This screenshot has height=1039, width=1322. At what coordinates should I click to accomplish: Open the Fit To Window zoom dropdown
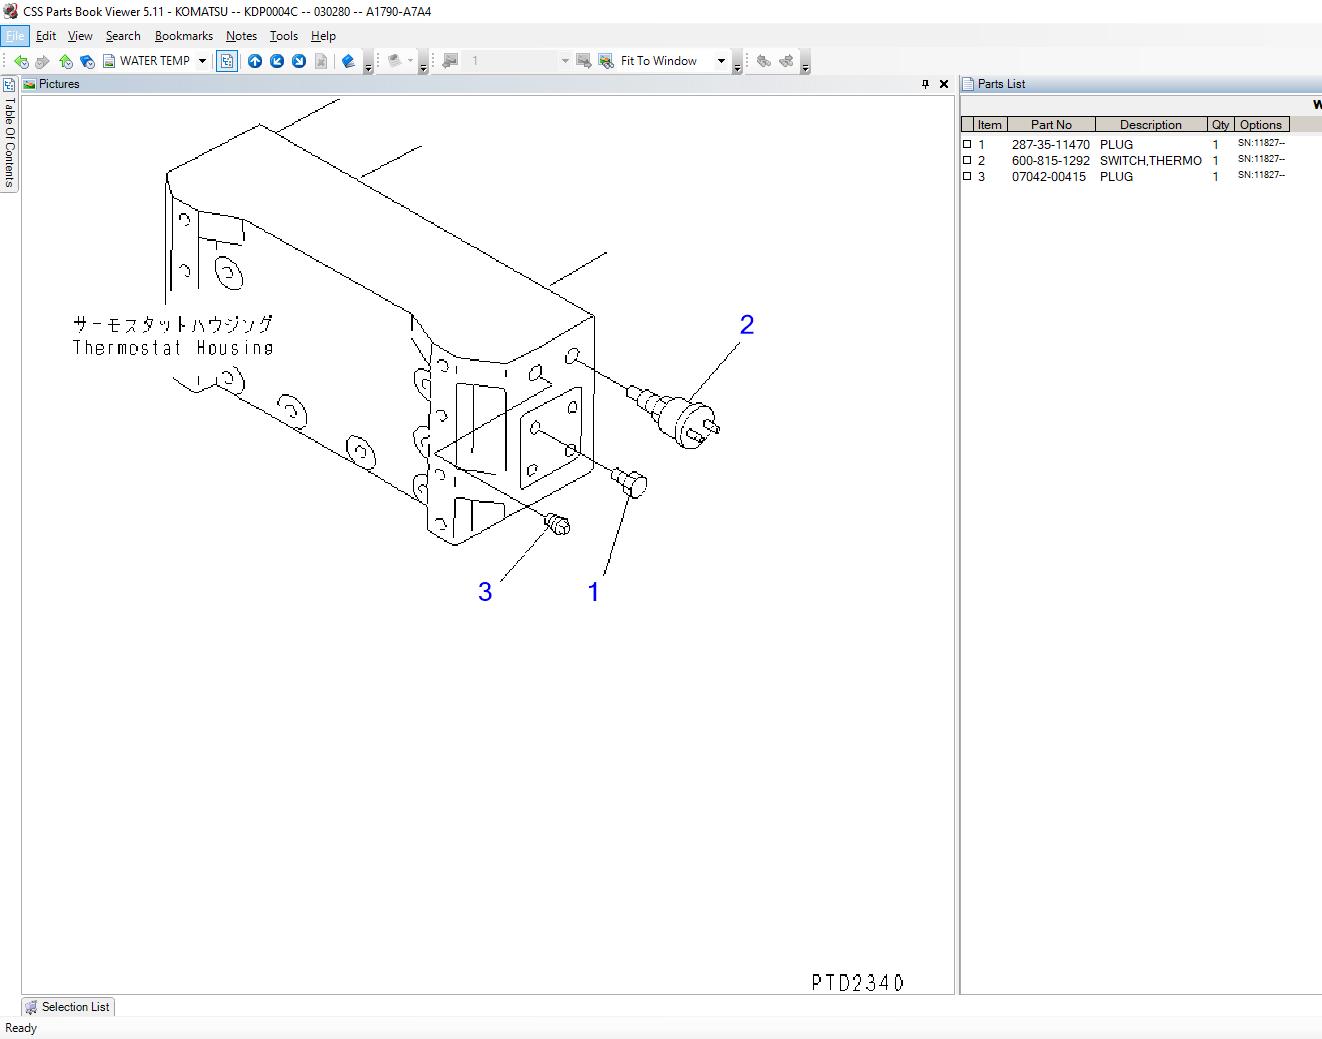pyautogui.click(x=720, y=61)
